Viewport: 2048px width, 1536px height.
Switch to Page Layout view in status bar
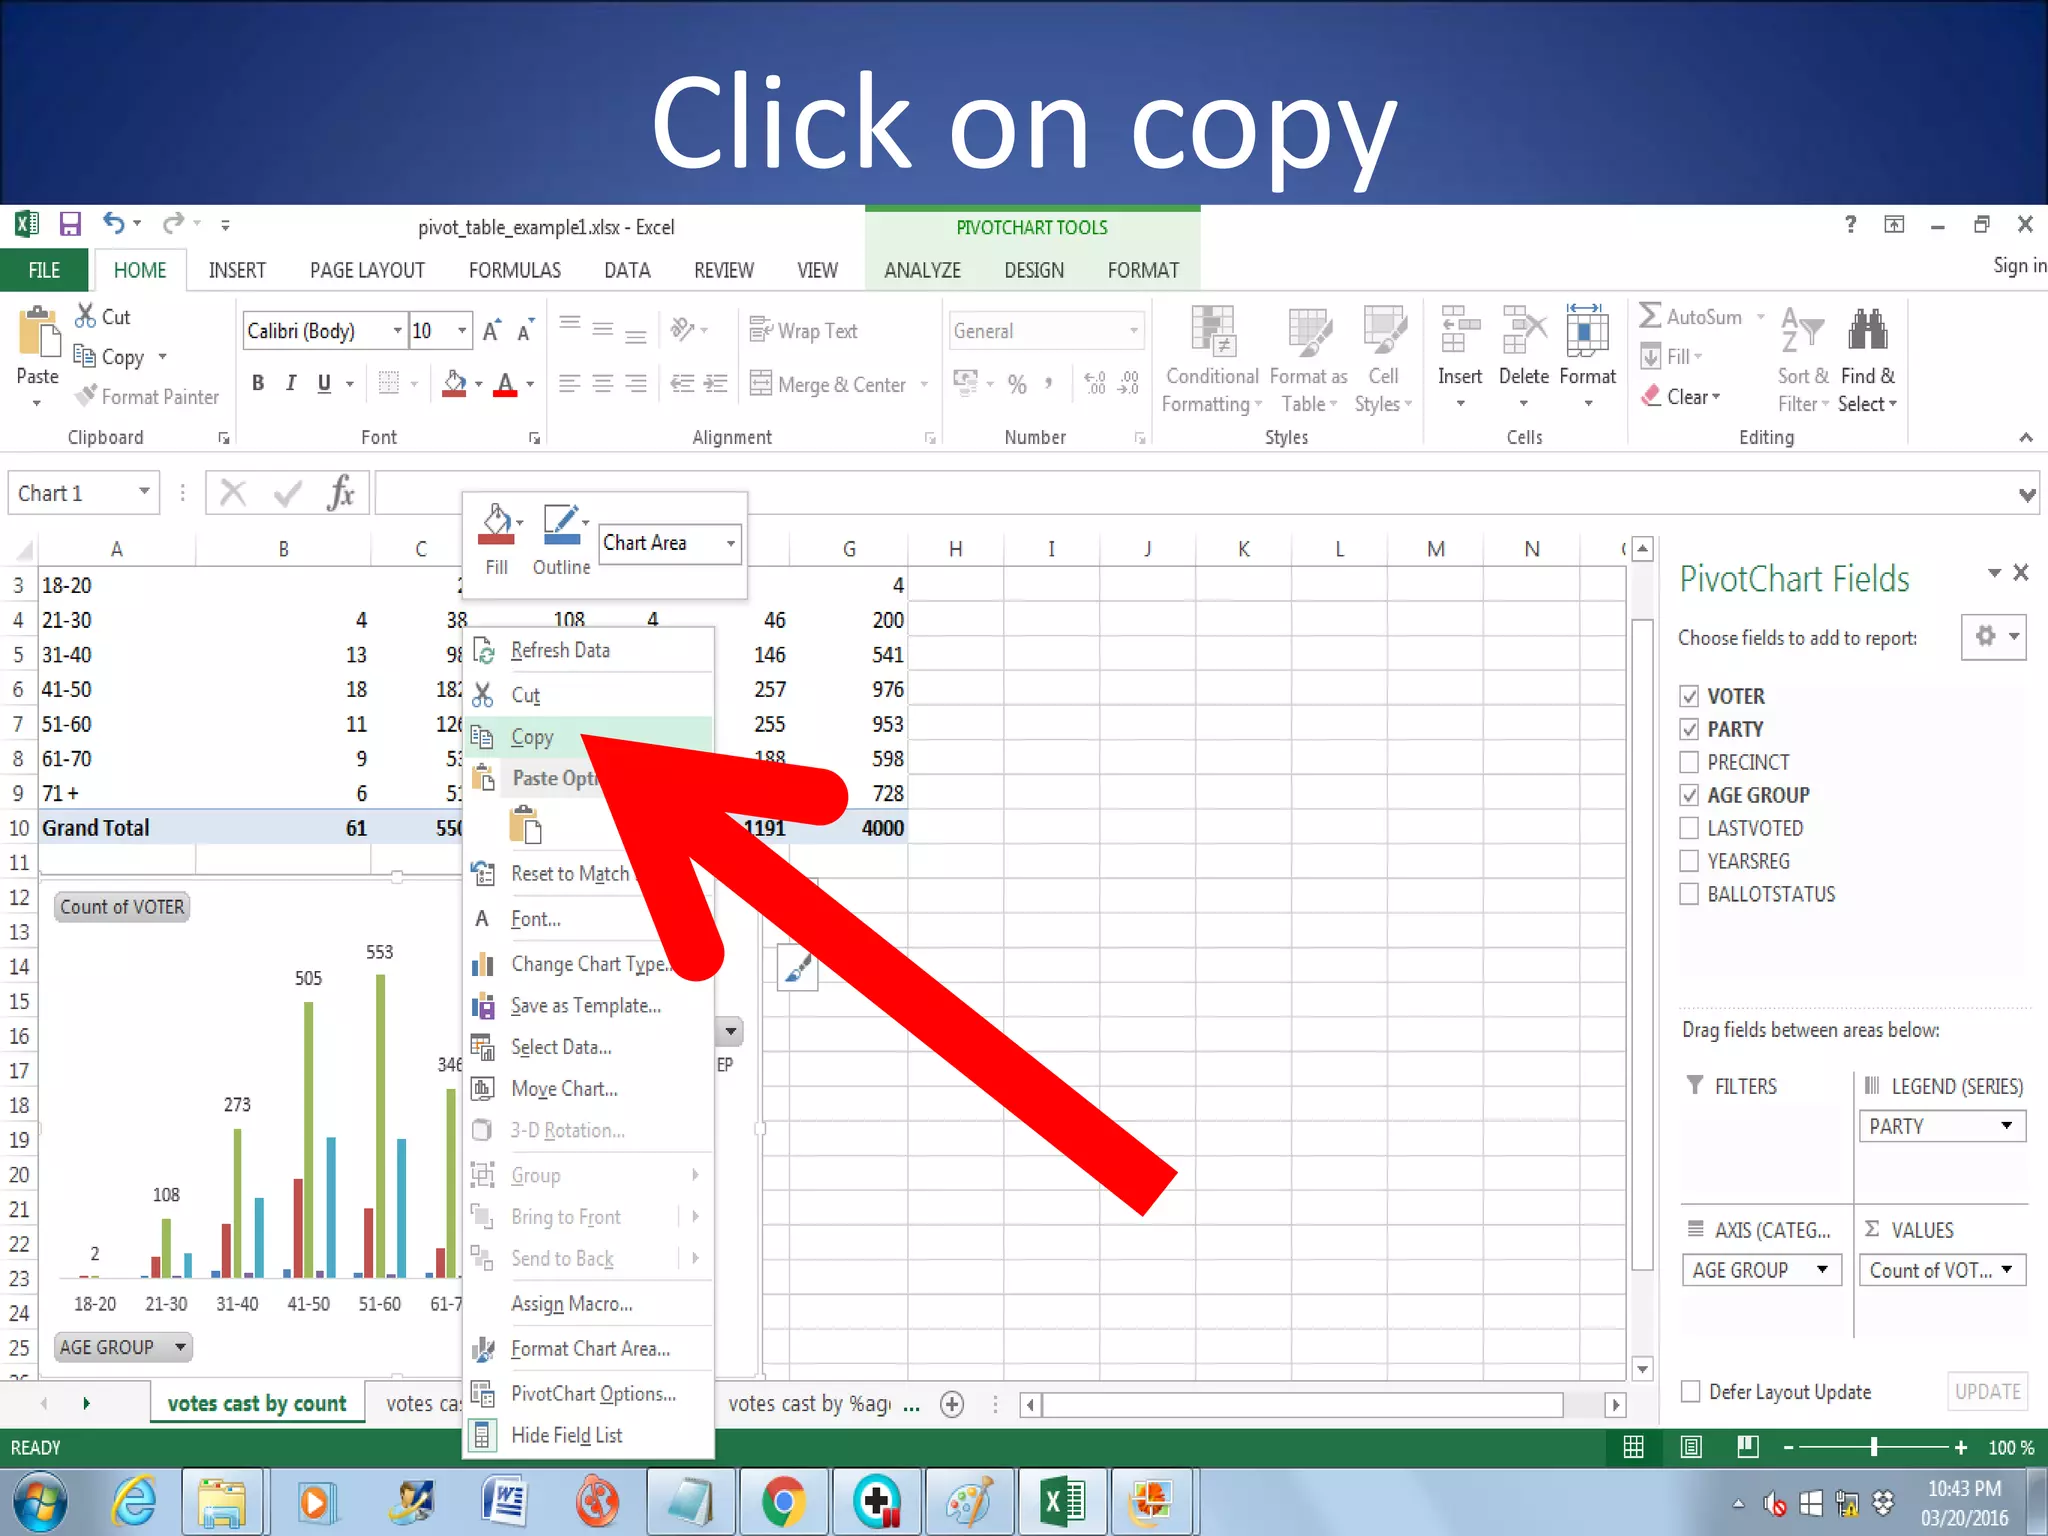click(x=1691, y=1447)
